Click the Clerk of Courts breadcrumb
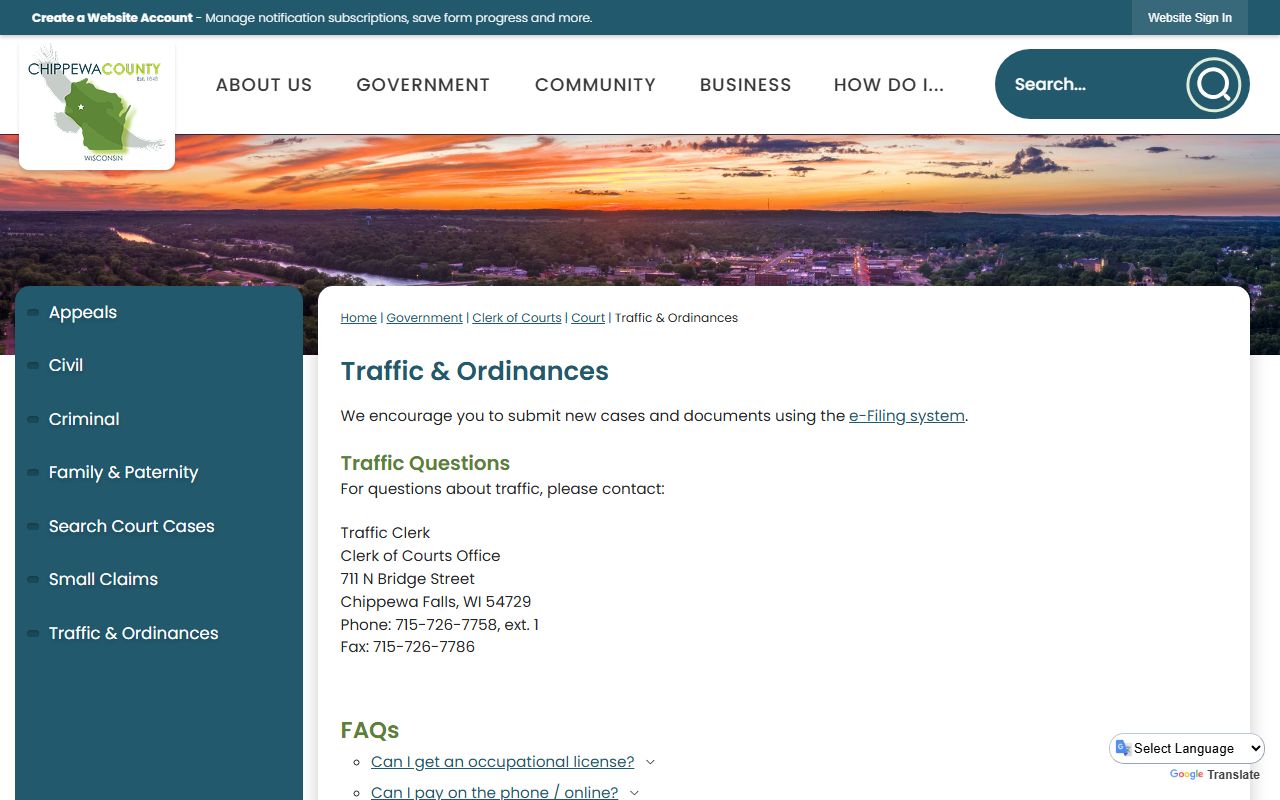Image resolution: width=1280 pixels, height=800 pixels. [x=517, y=318]
